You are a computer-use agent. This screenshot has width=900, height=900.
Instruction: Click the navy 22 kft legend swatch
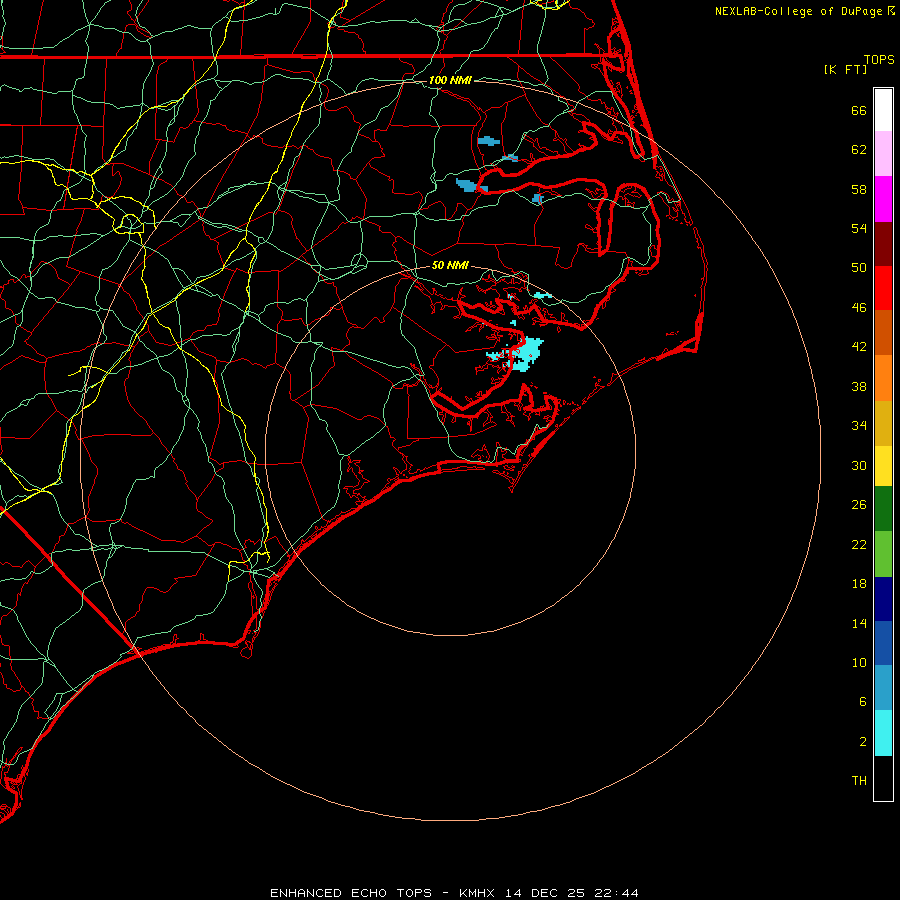(883, 599)
